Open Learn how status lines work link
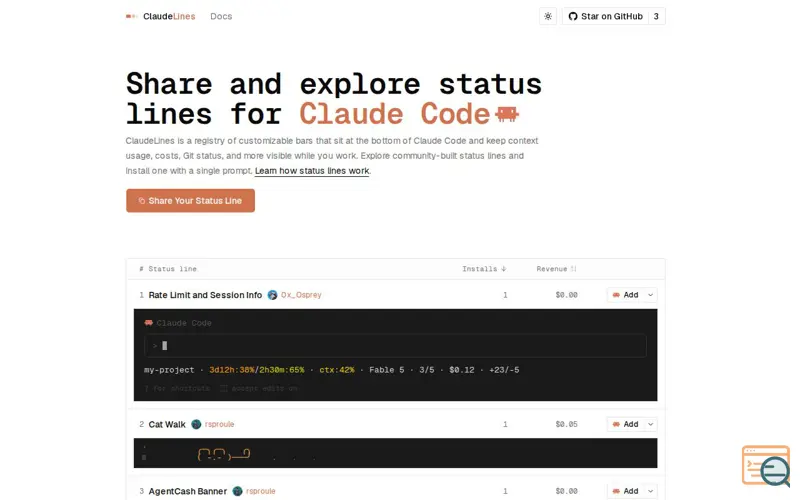The image size is (800, 500). 312,171
